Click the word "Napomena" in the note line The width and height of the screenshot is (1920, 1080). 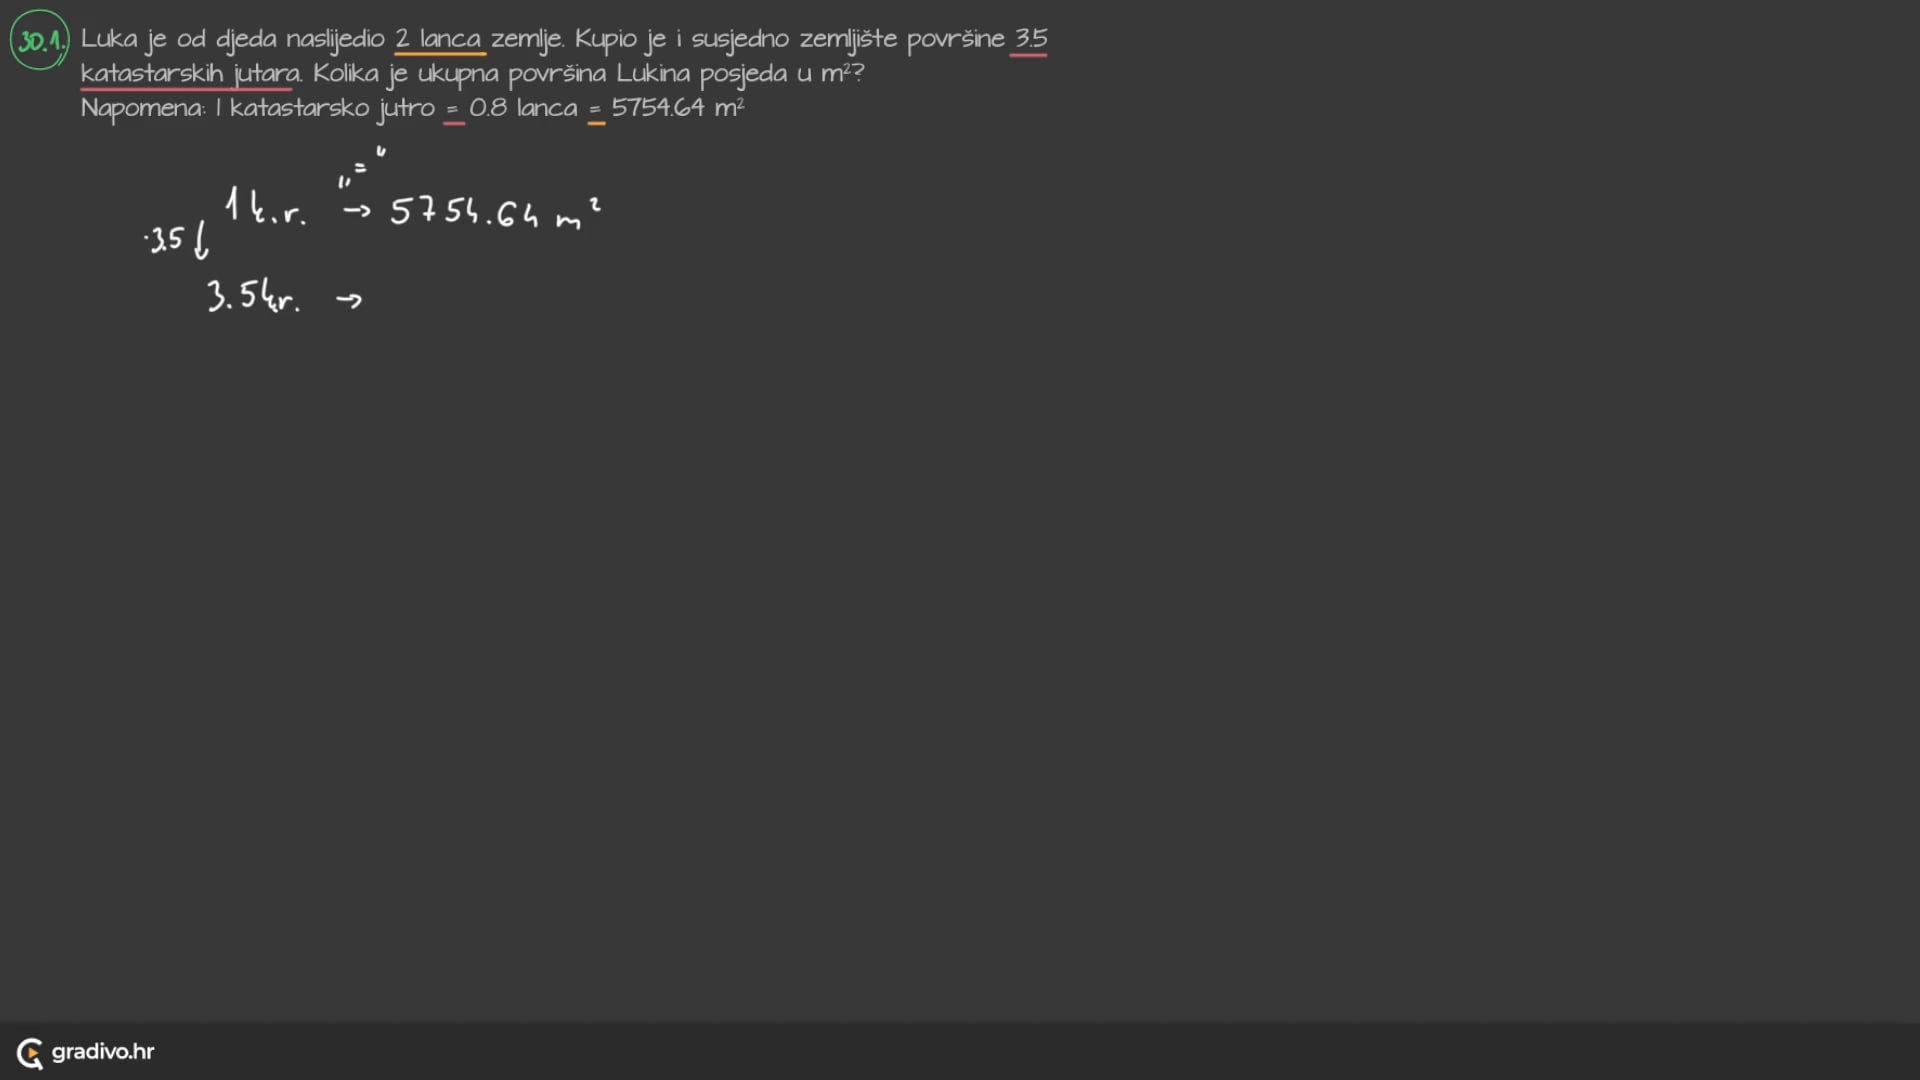(x=142, y=109)
